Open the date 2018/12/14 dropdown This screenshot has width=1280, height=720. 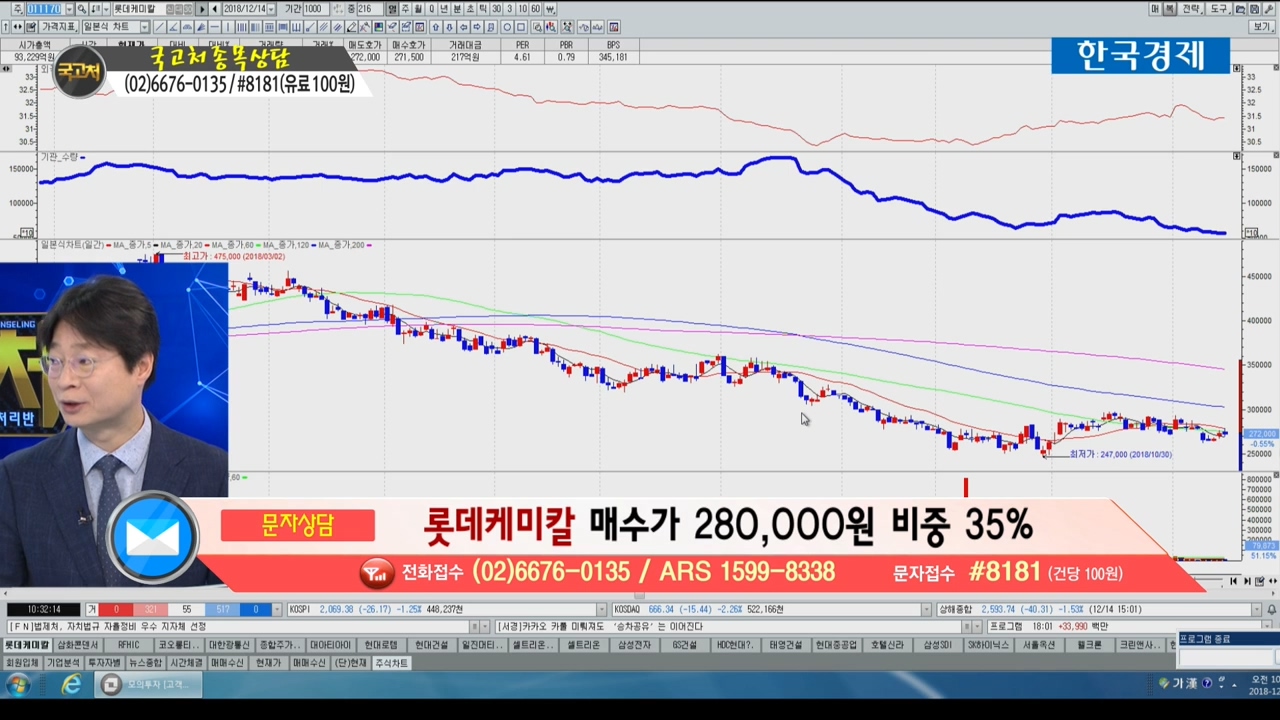pyautogui.click(x=272, y=9)
